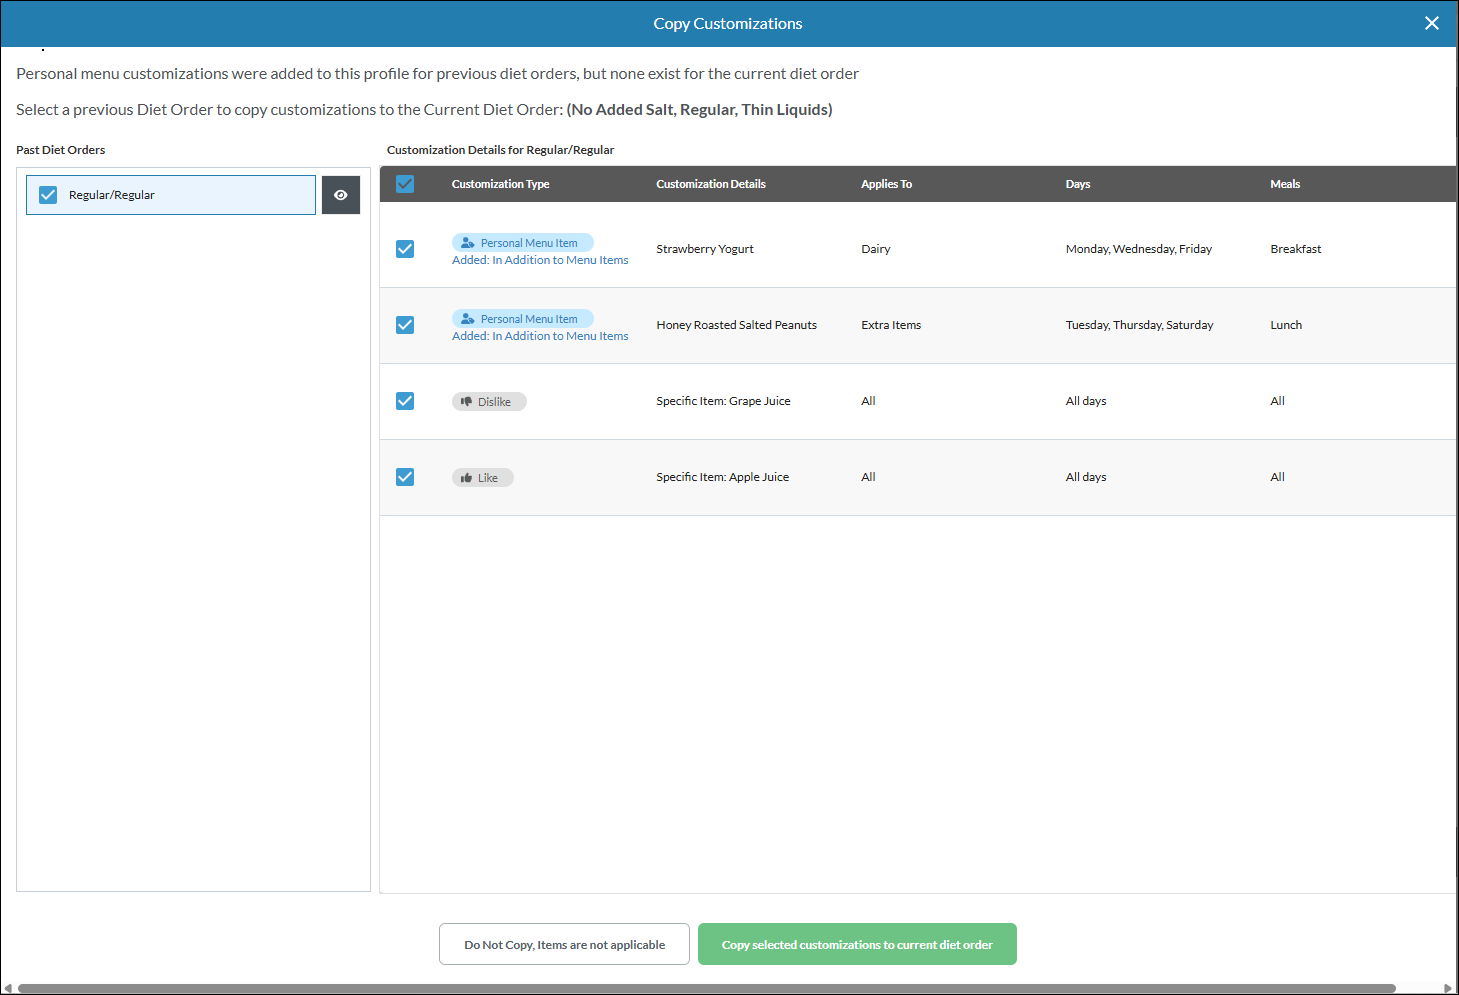Close the Copy Customizations dialog
Screen dimensions: 1459x995
[1432, 23]
